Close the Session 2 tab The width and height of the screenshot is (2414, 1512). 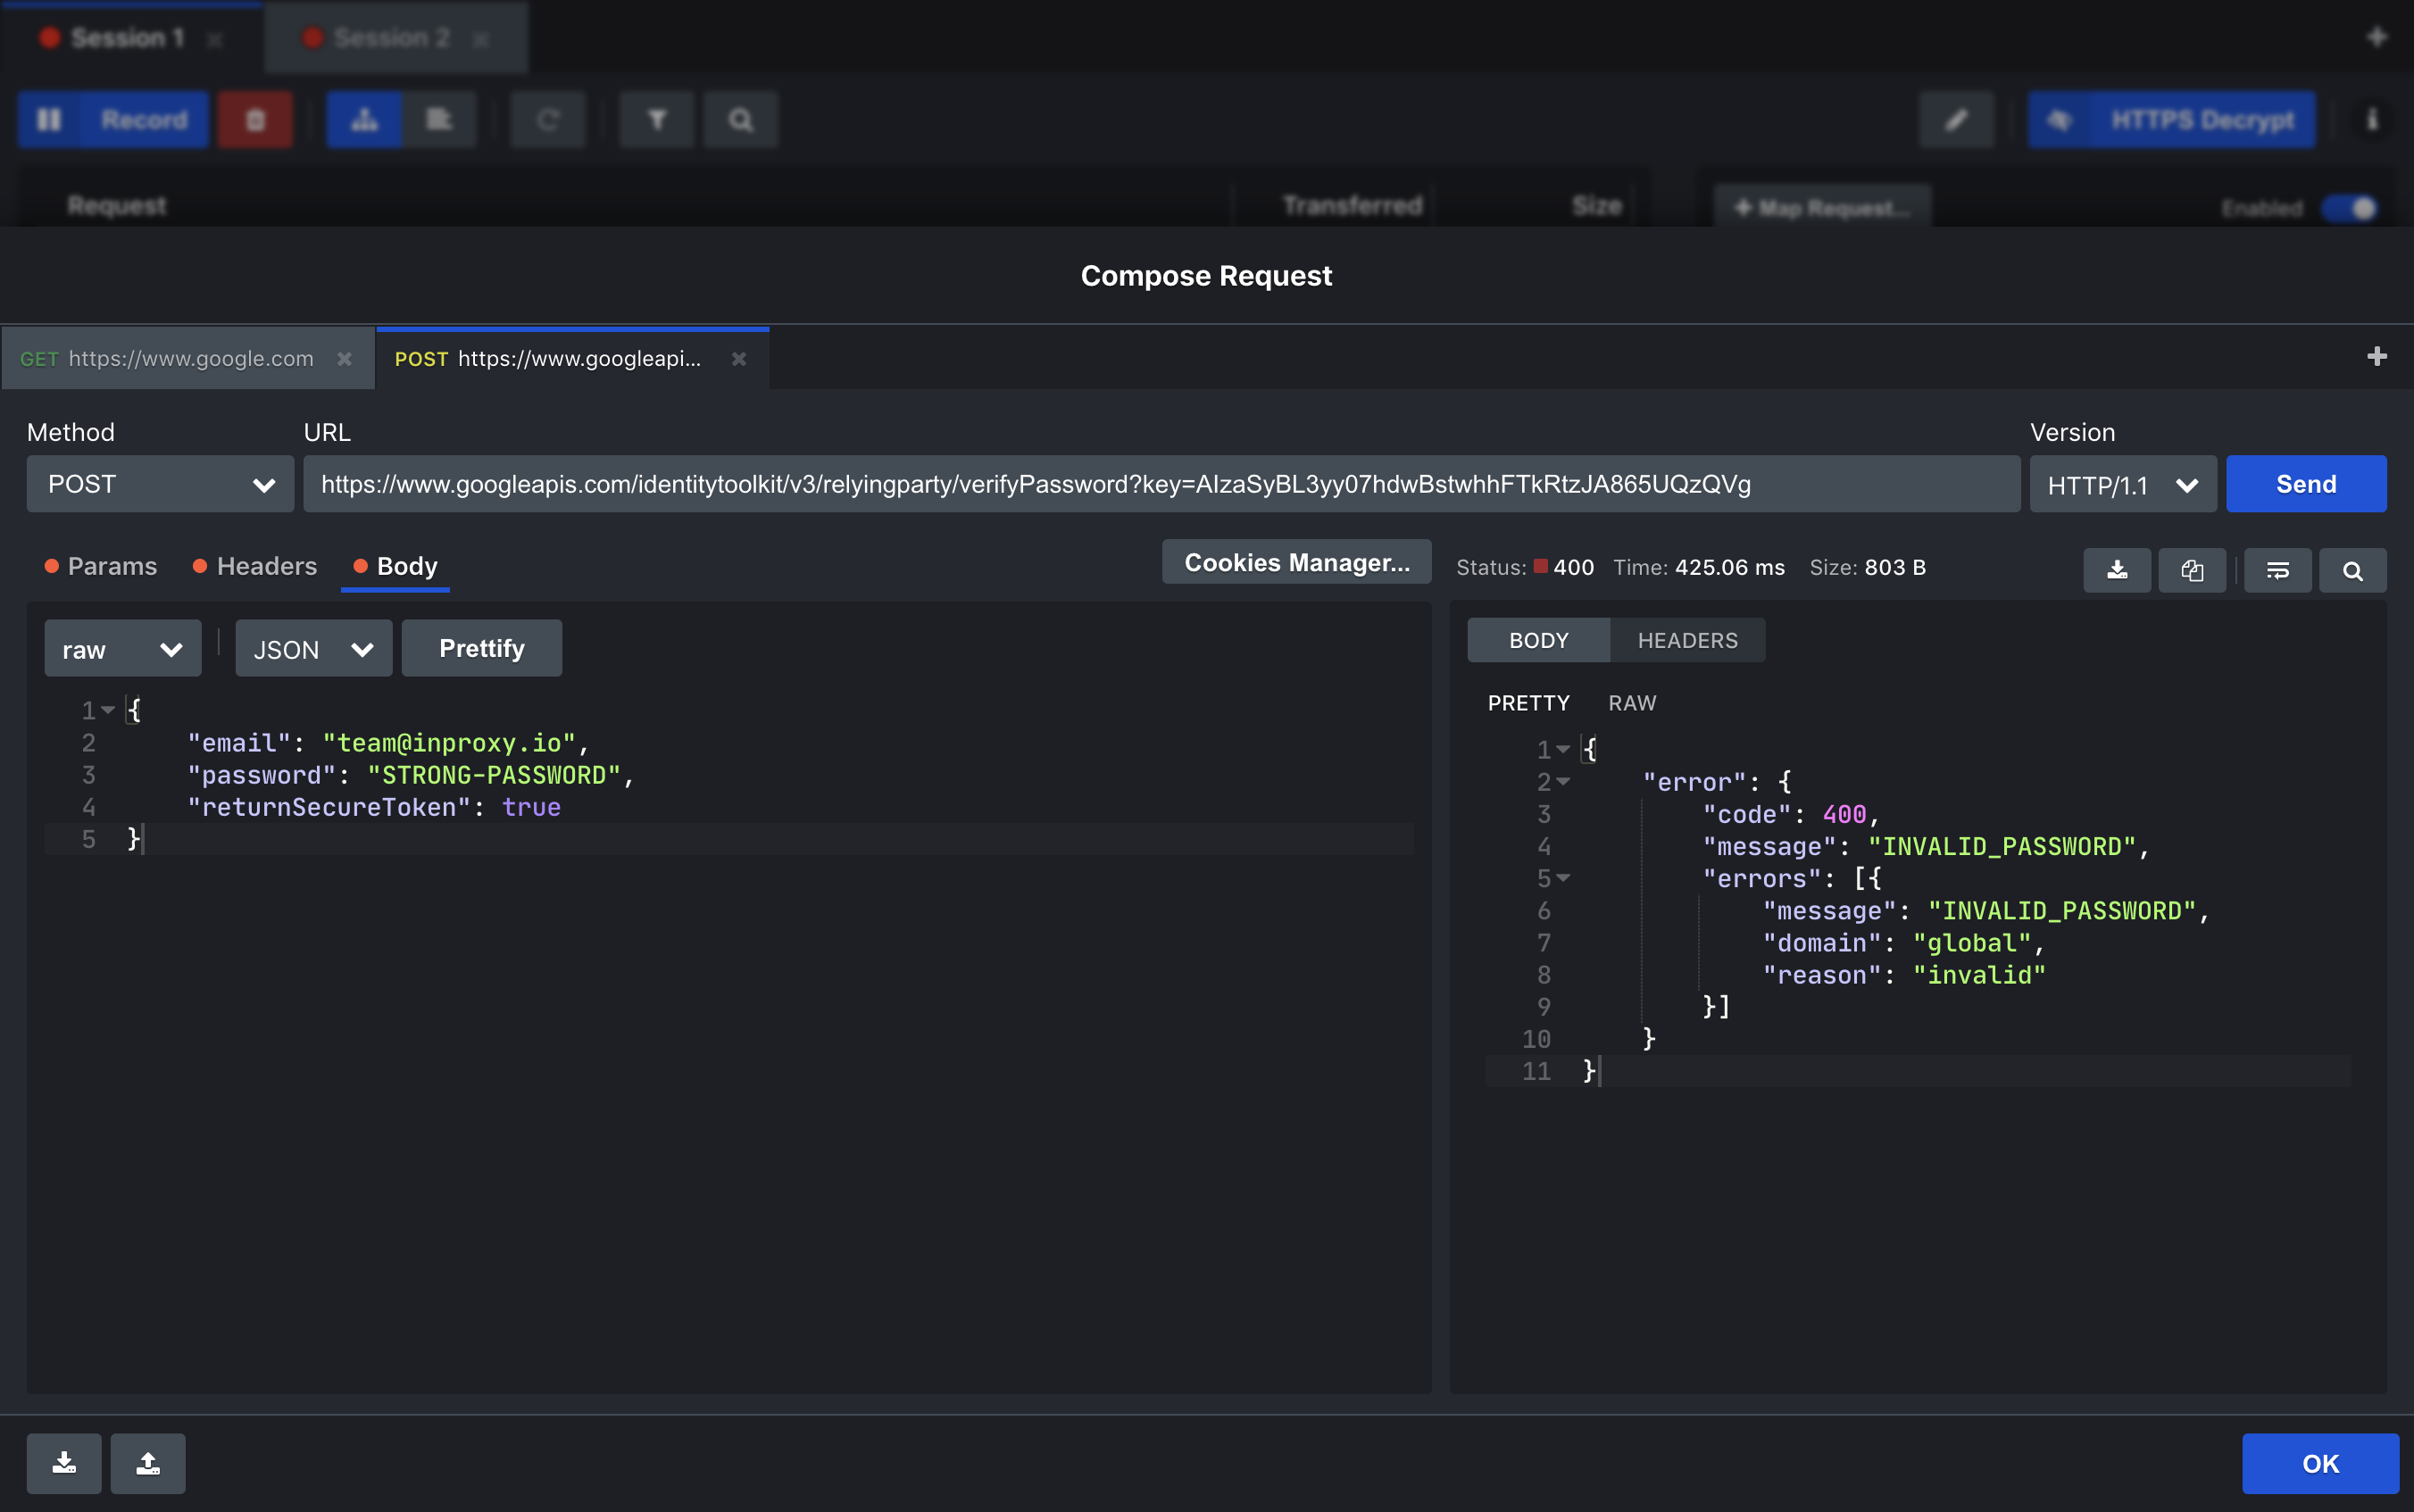(481, 39)
